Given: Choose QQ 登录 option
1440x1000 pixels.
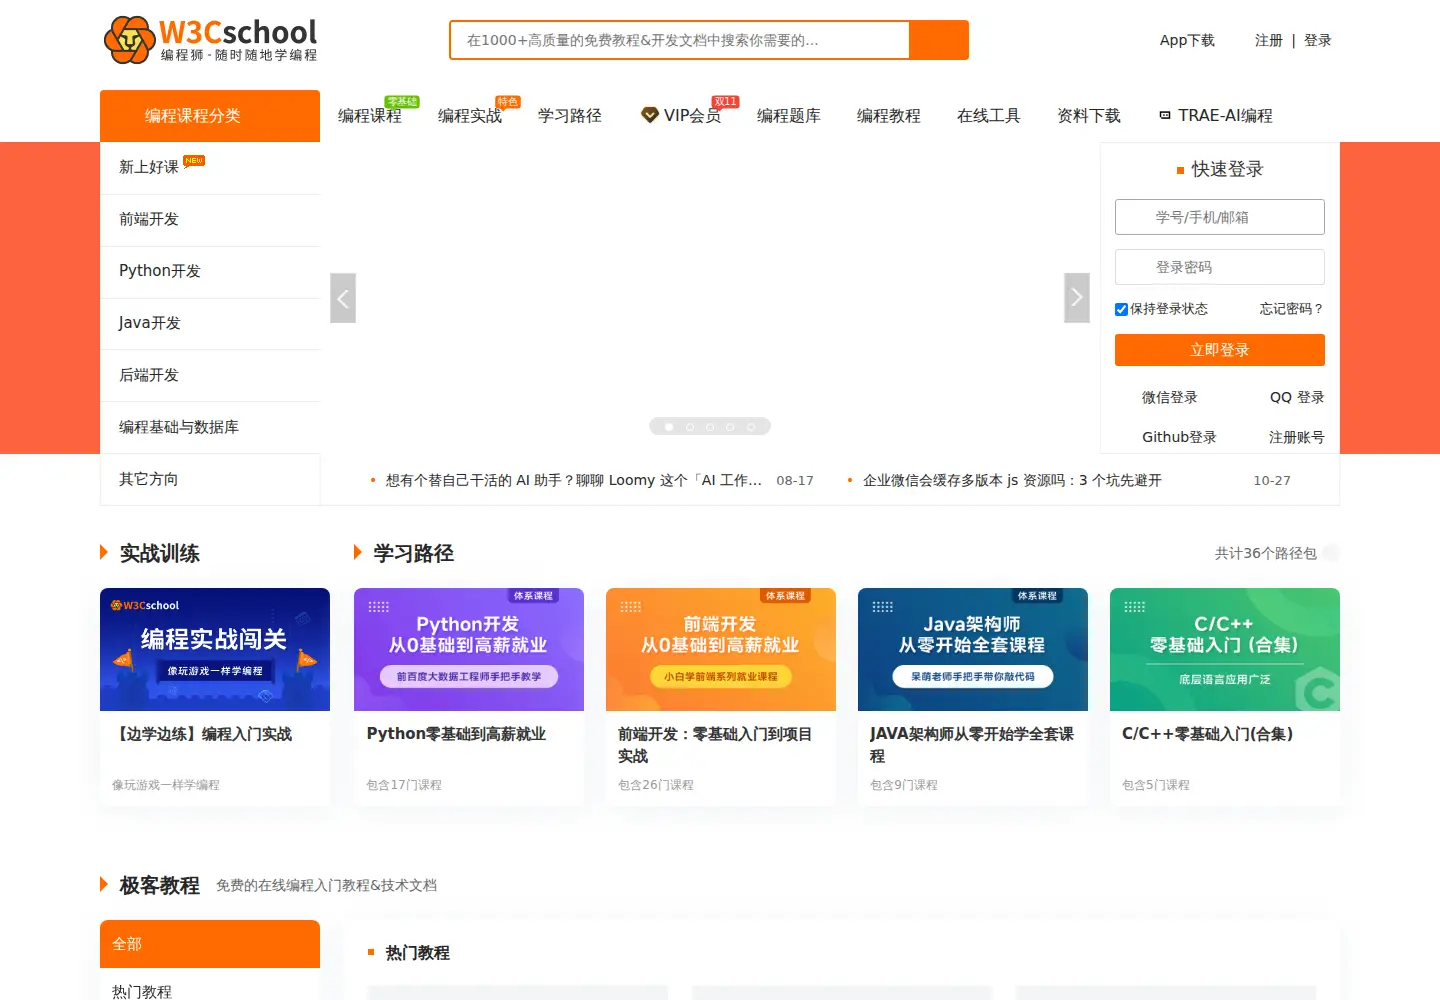Looking at the screenshot, I should [1297, 397].
